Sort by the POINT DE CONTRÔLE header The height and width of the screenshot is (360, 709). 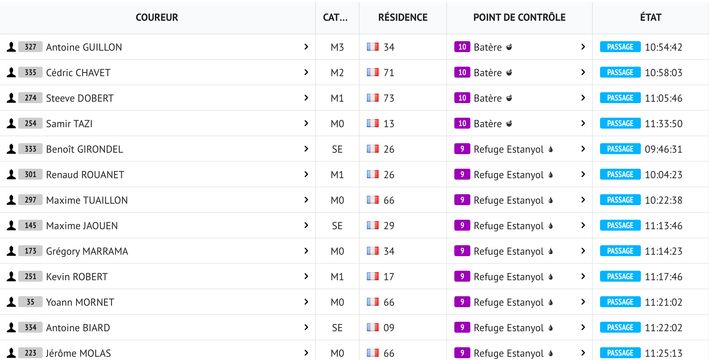(x=519, y=17)
